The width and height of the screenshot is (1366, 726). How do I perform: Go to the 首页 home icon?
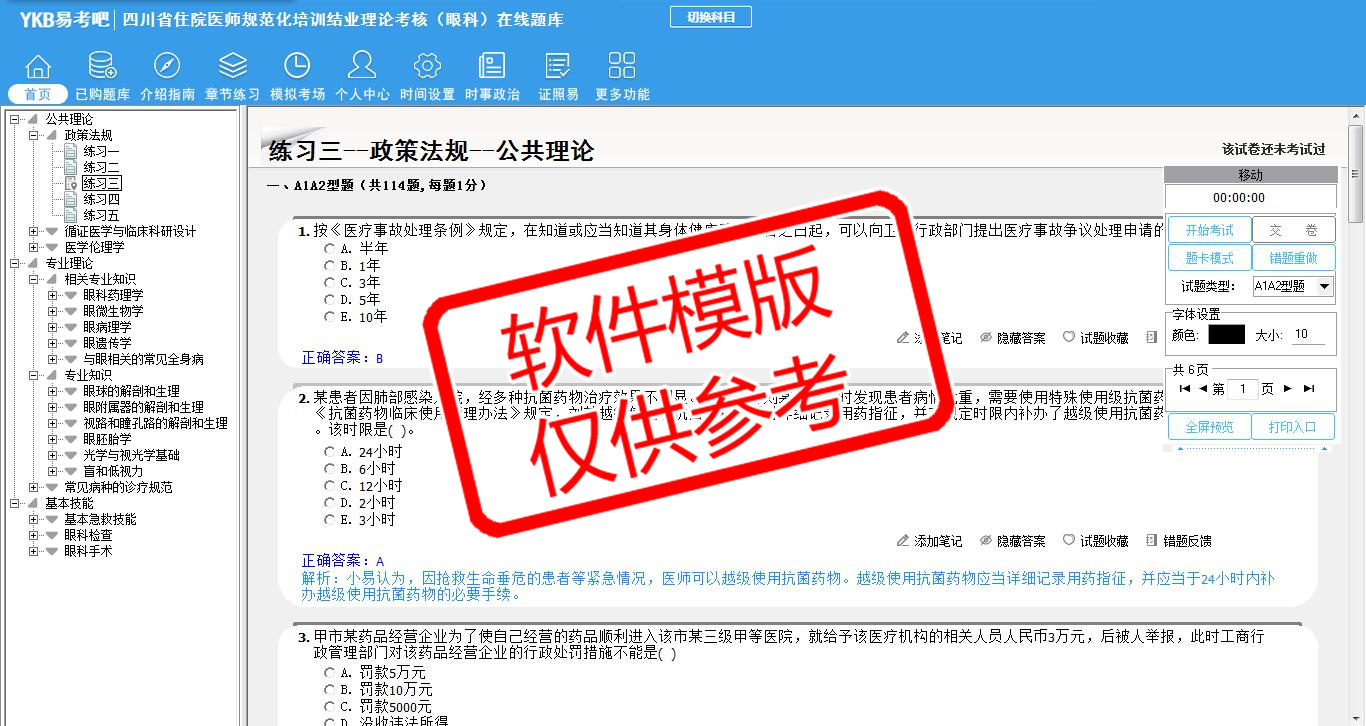pos(38,66)
